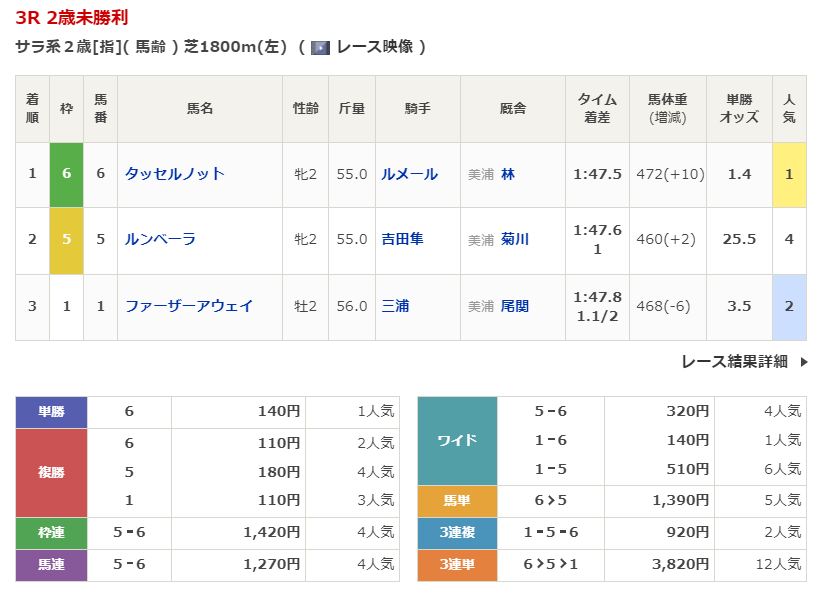The image size is (822, 592).
Task: Click the blue 単勝 payout label
Action: (52, 411)
